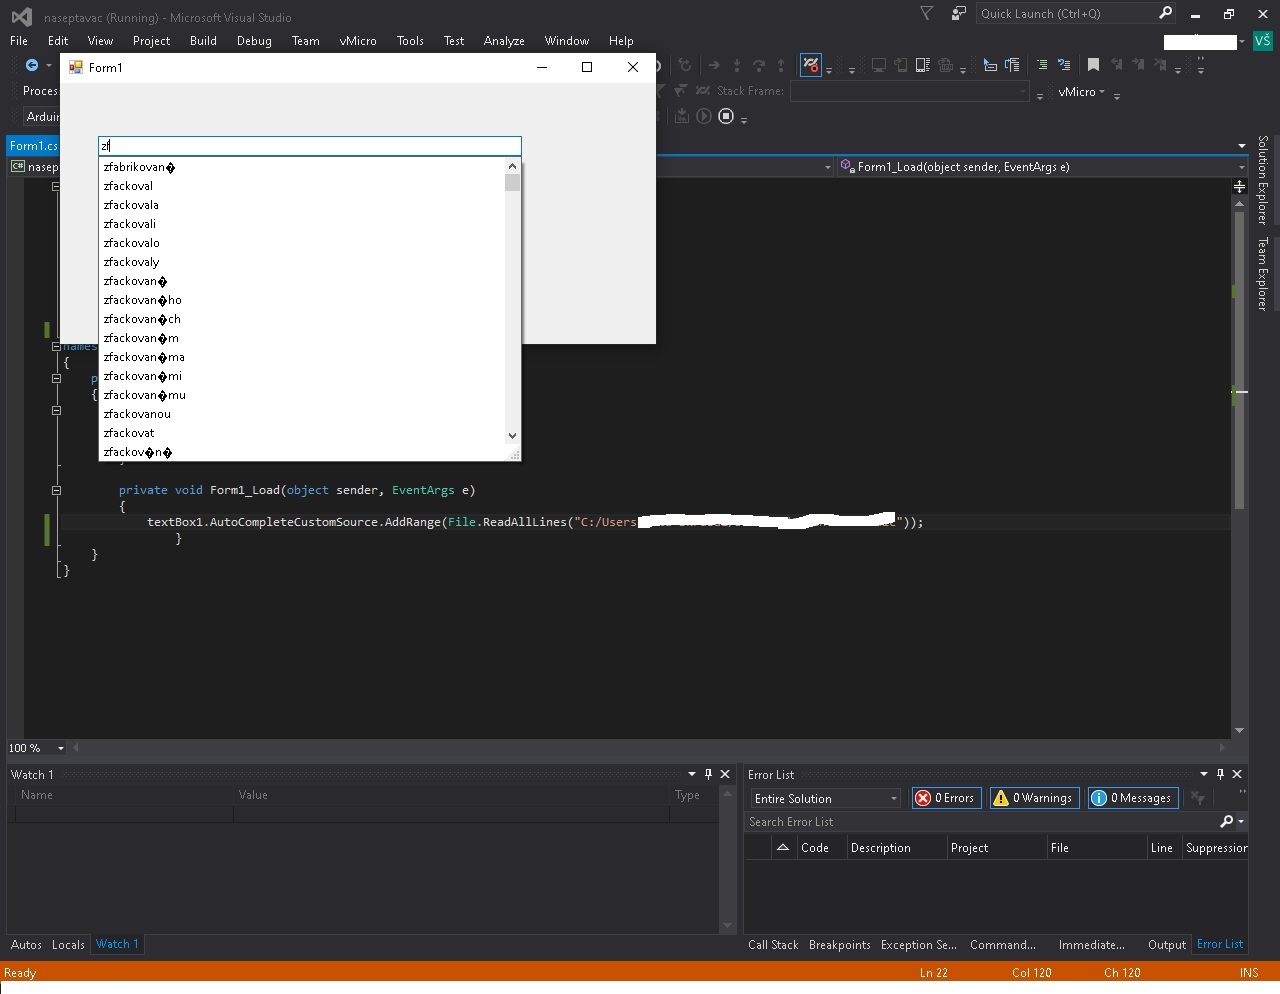Click the stop debugging icon

(726, 116)
